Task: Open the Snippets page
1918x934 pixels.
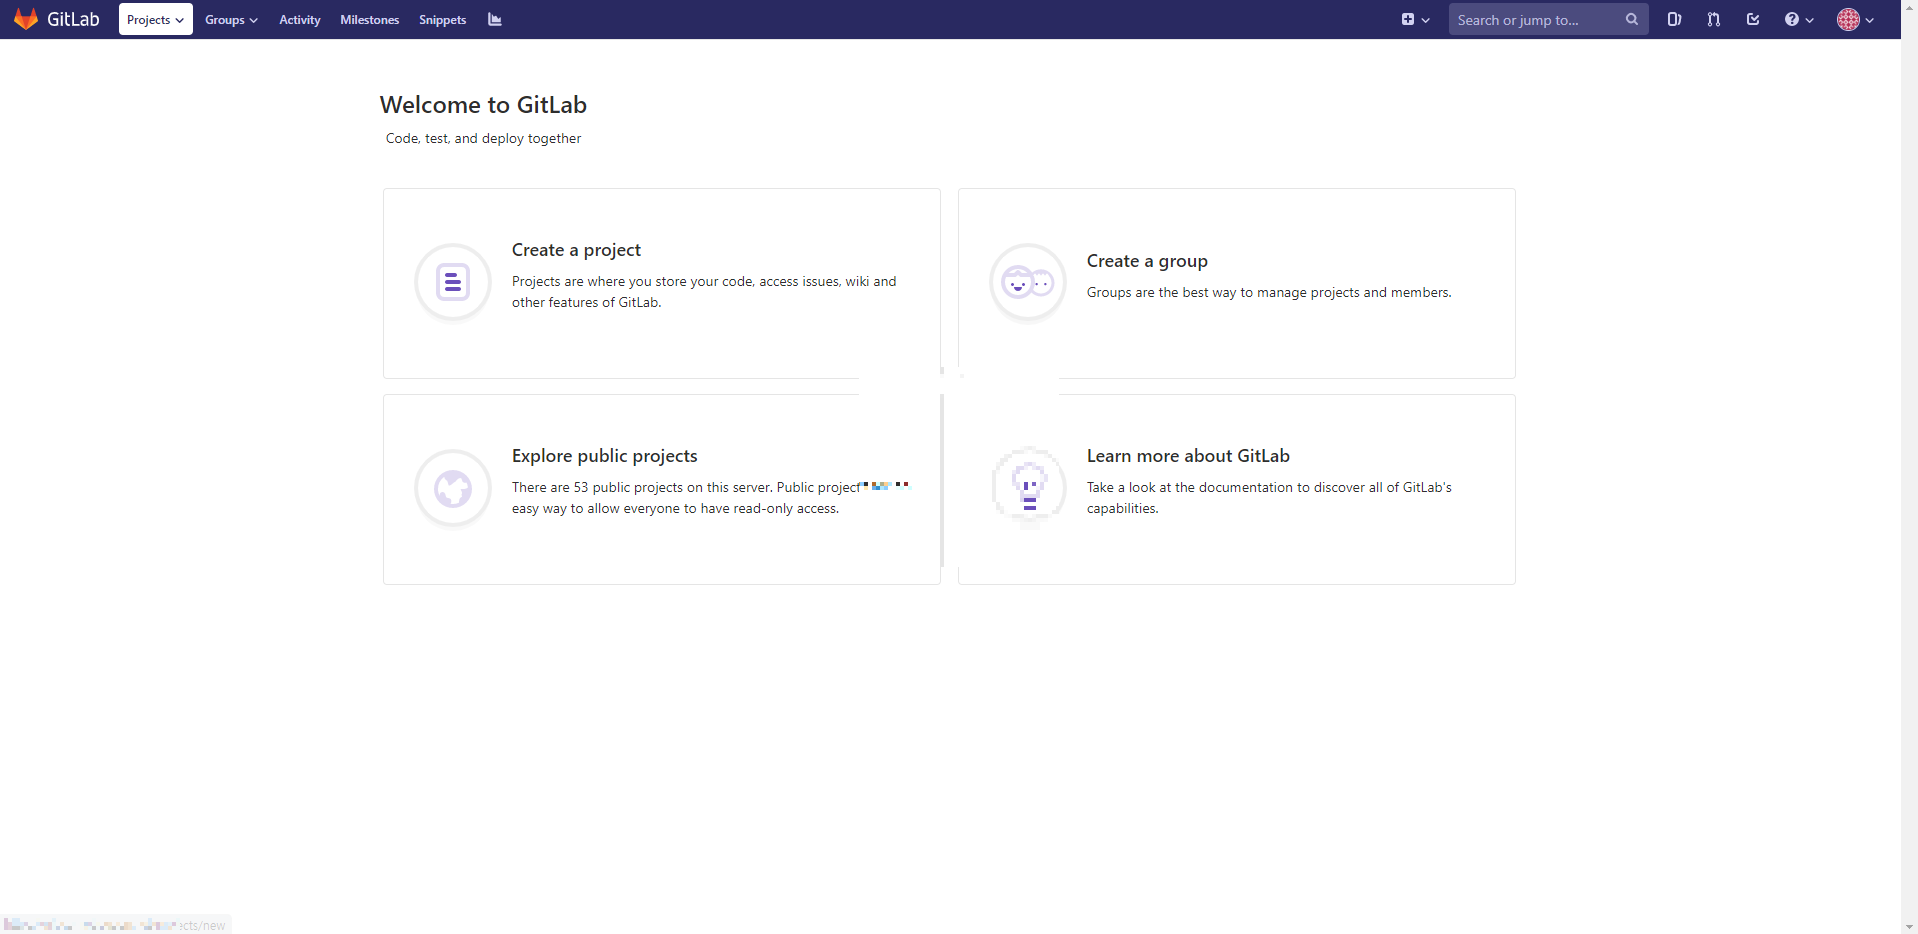Action: (x=442, y=20)
